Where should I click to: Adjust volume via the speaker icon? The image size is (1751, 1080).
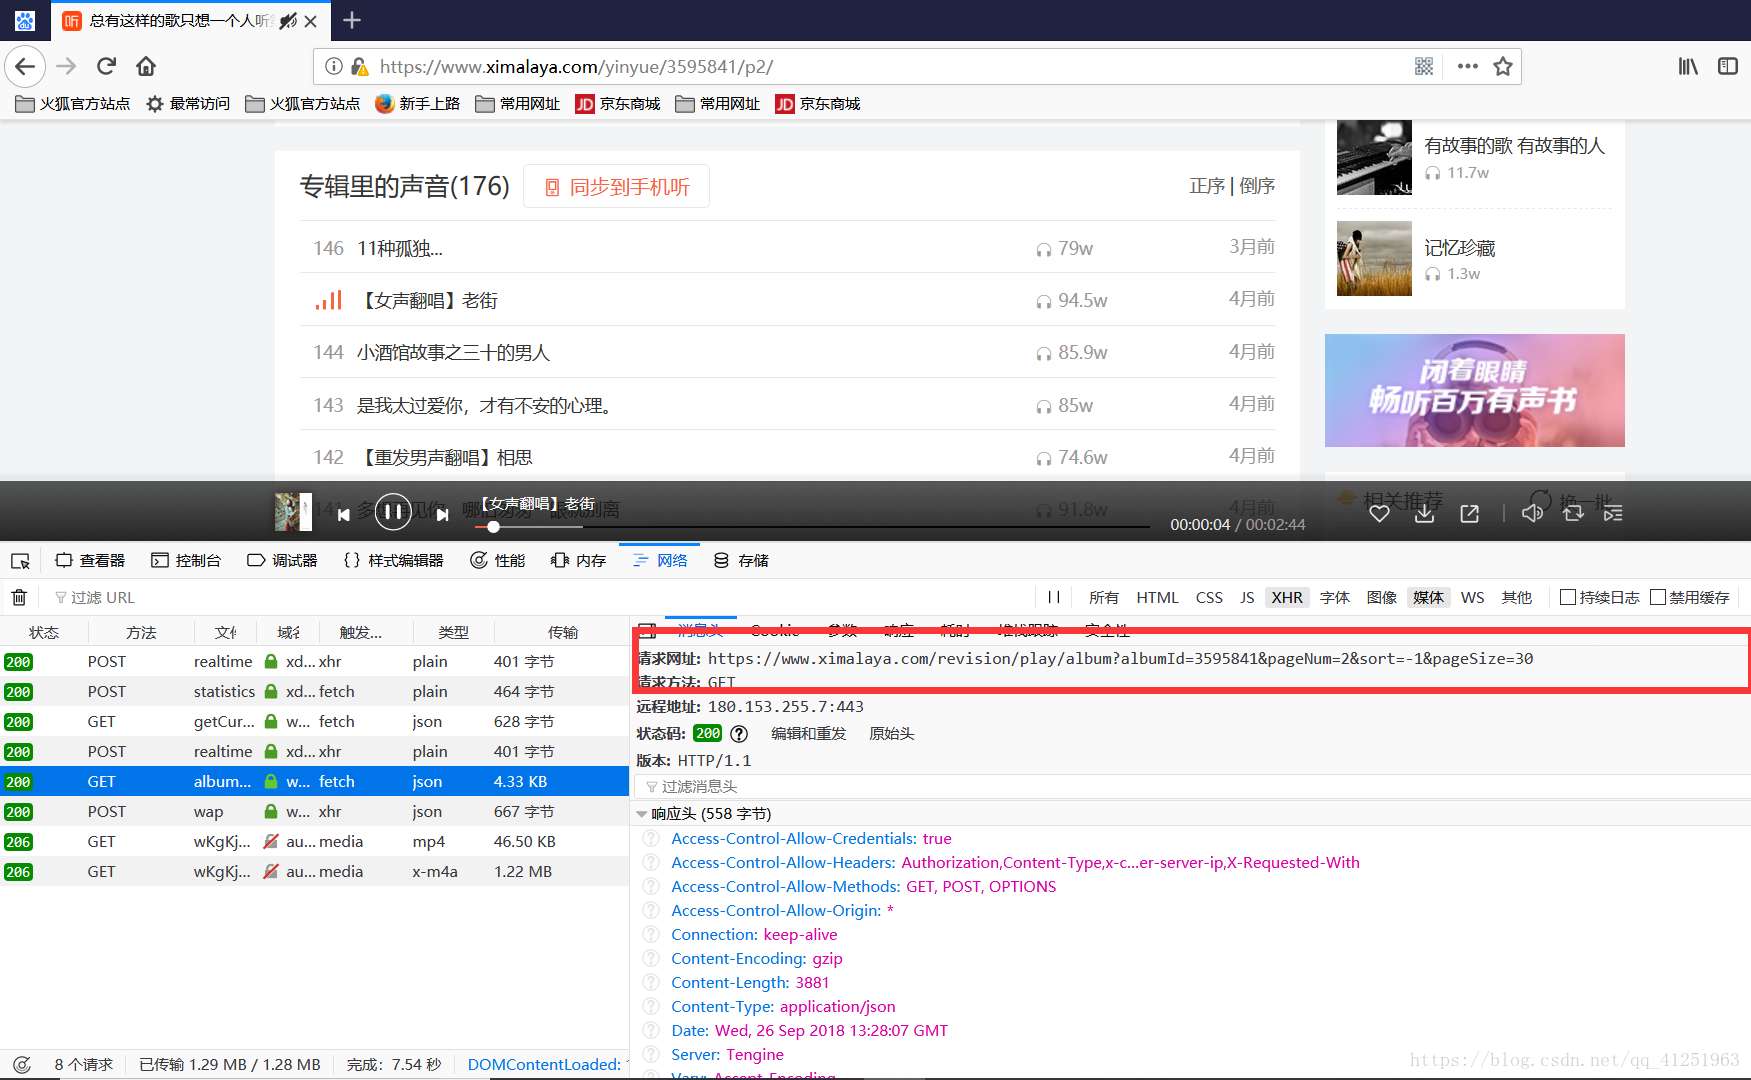tap(1531, 513)
